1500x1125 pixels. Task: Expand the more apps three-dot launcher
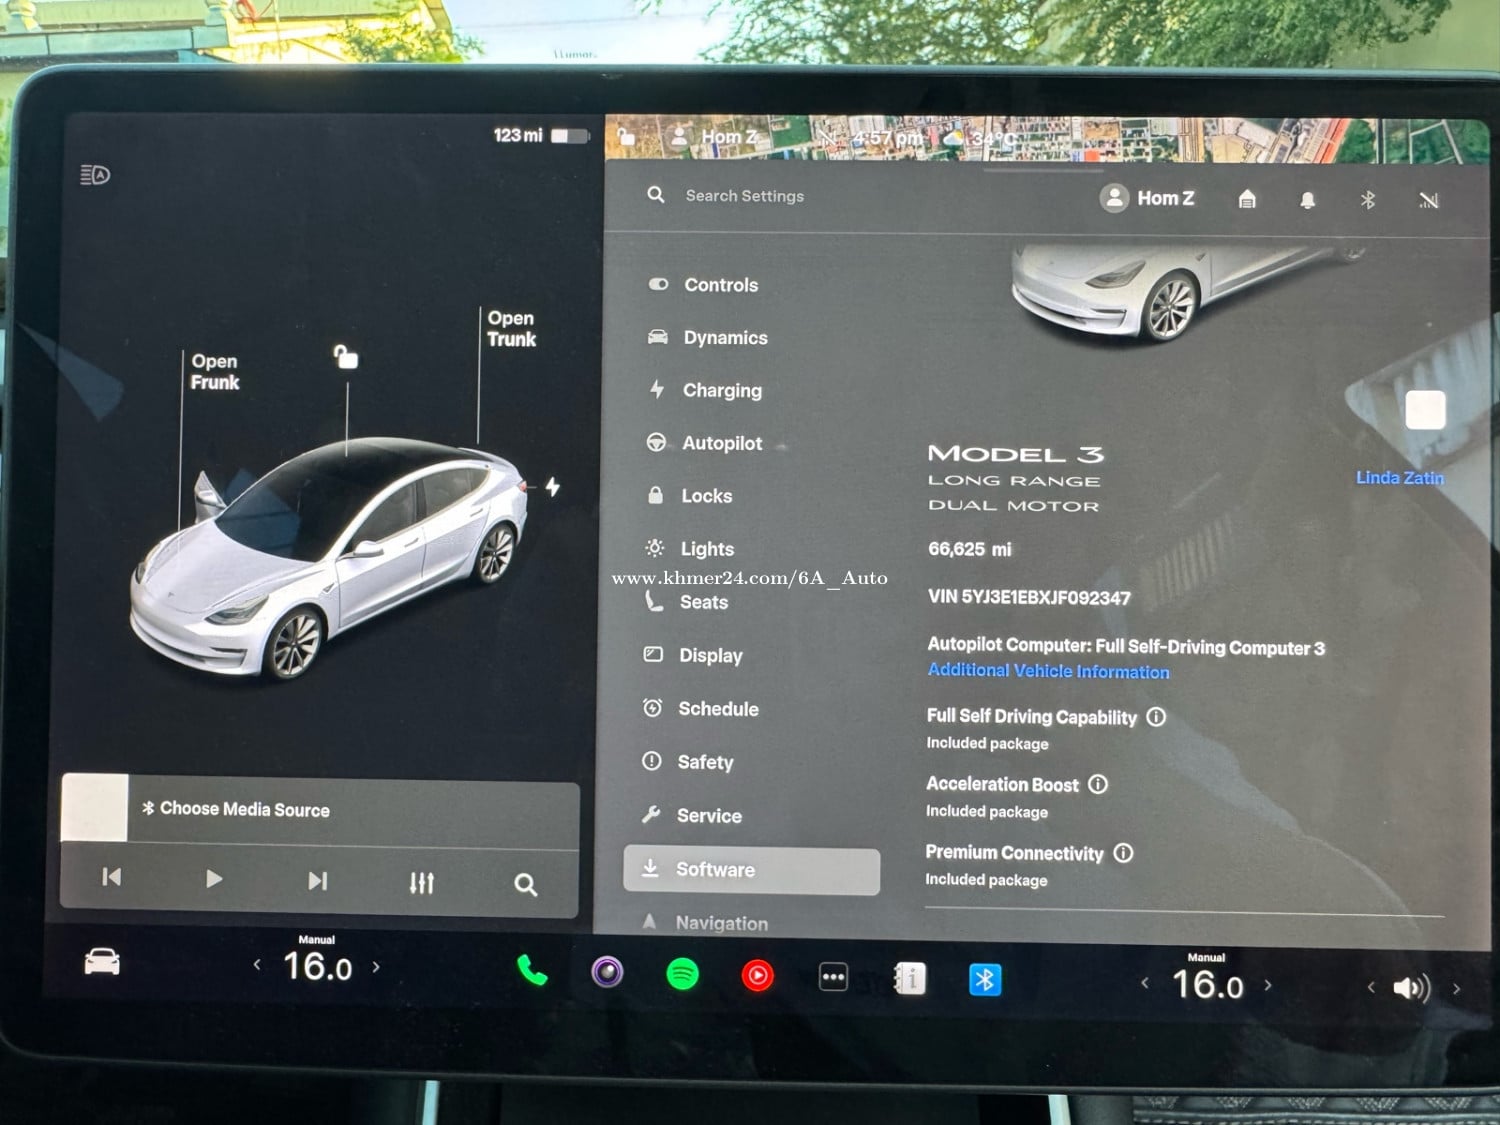click(x=833, y=977)
